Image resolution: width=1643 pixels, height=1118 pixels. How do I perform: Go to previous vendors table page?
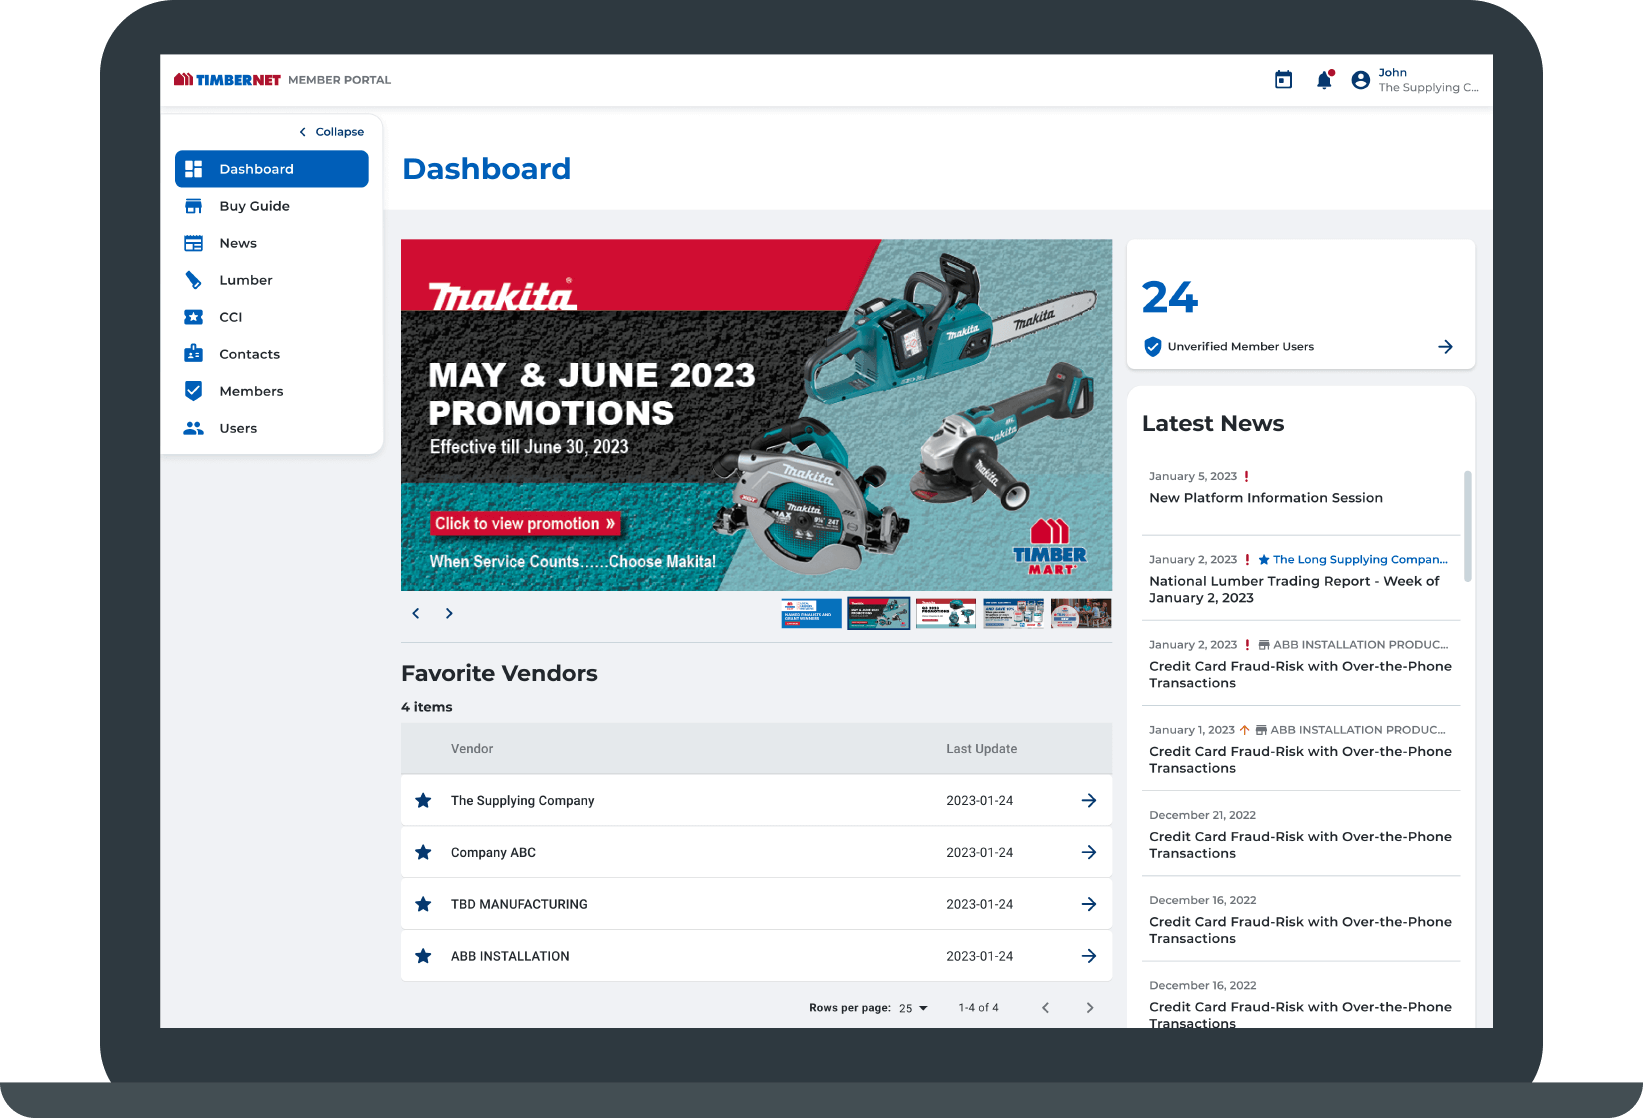tap(1045, 1008)
